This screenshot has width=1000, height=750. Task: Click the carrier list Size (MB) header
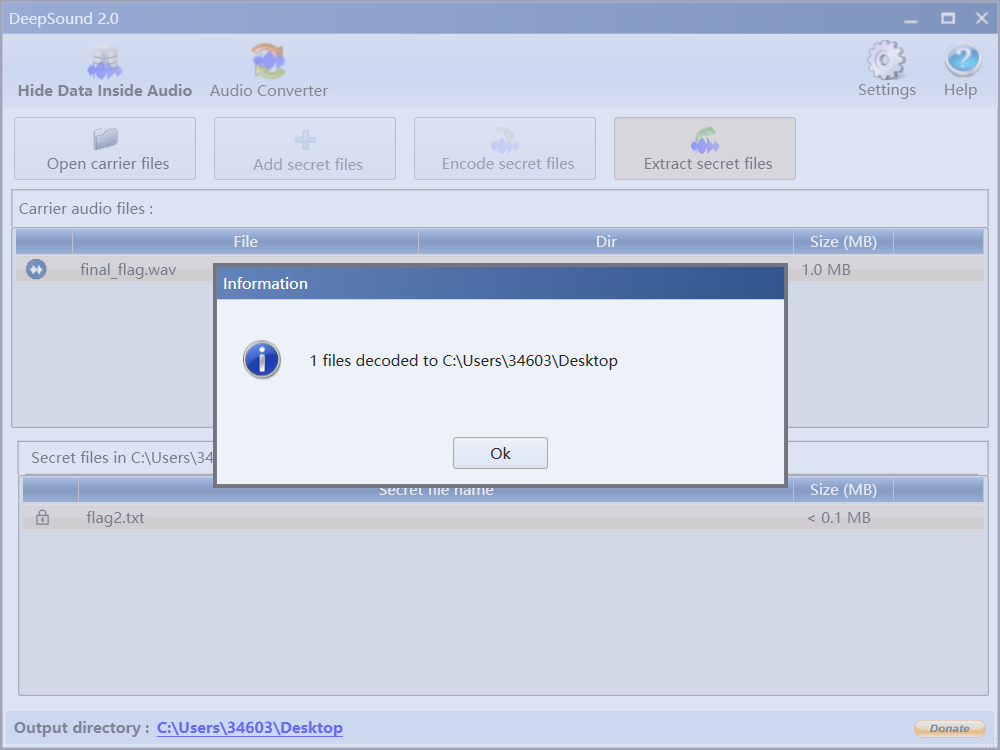point(843,242)
